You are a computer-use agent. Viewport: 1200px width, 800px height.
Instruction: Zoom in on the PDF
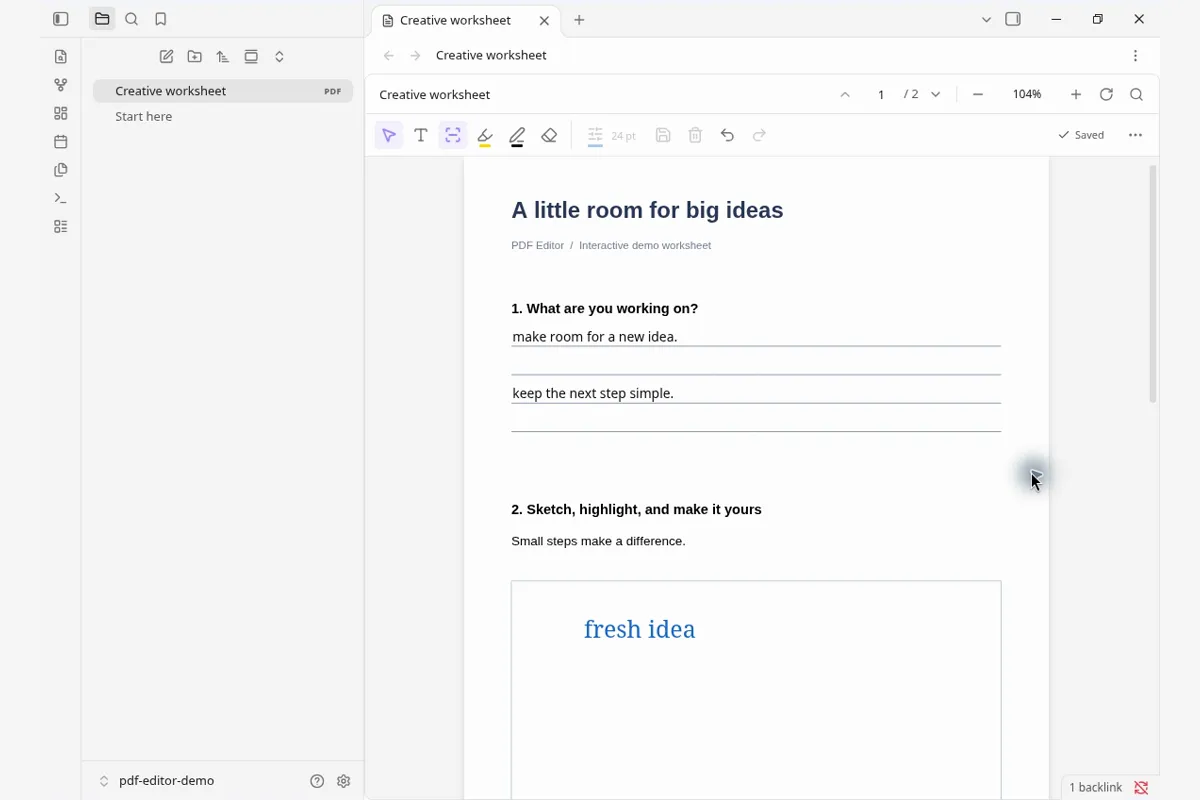tap(1076, 95)
